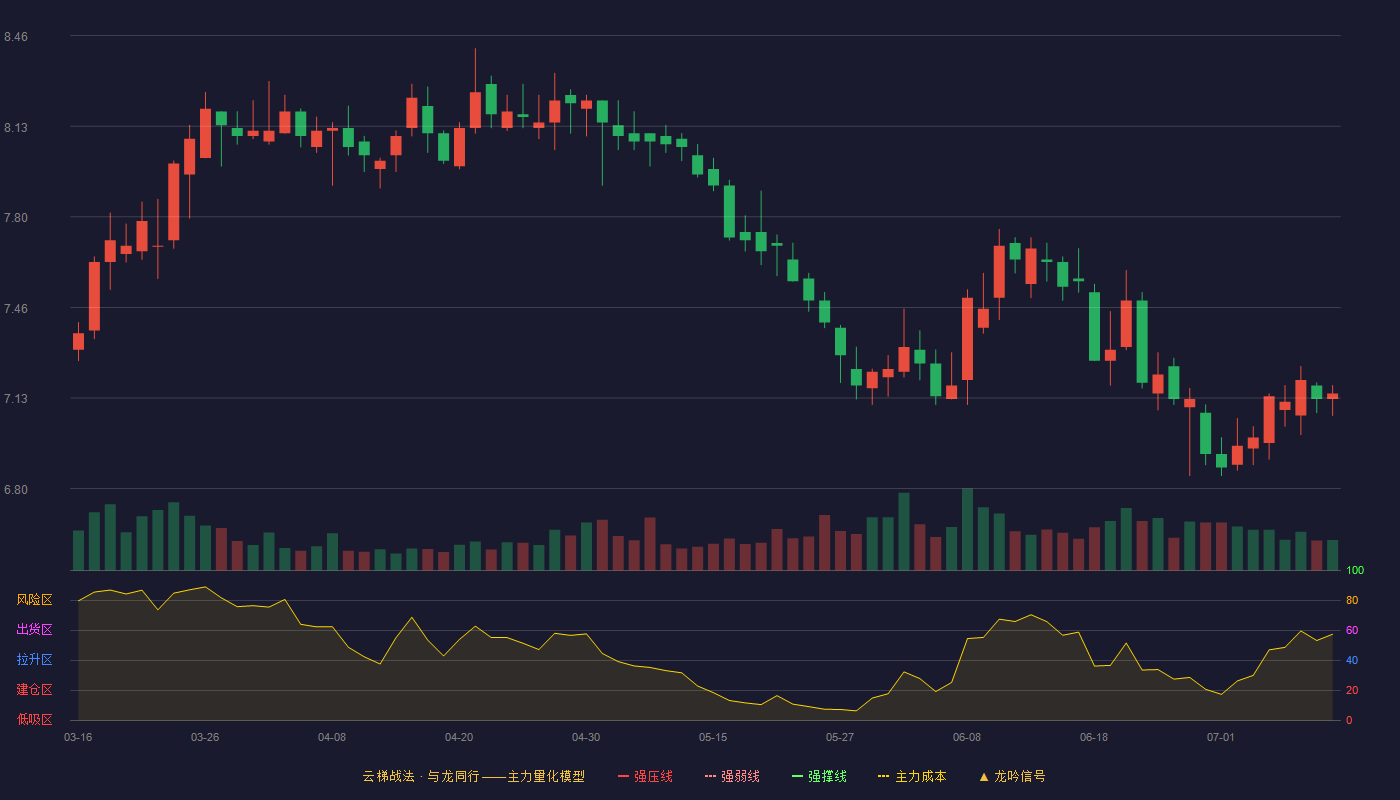The width and height of the screenshot is (1400, 800).
Task: Click the yellow 主力成本 legend marker
Action: (x=883, y=776)
